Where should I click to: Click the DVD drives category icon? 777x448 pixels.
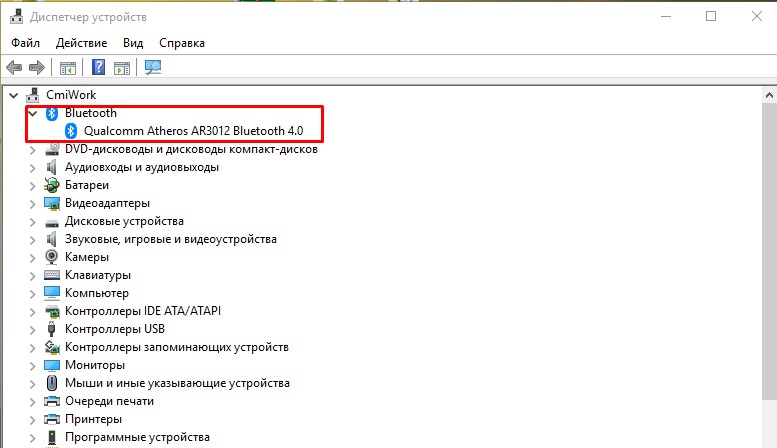[52, 149]
